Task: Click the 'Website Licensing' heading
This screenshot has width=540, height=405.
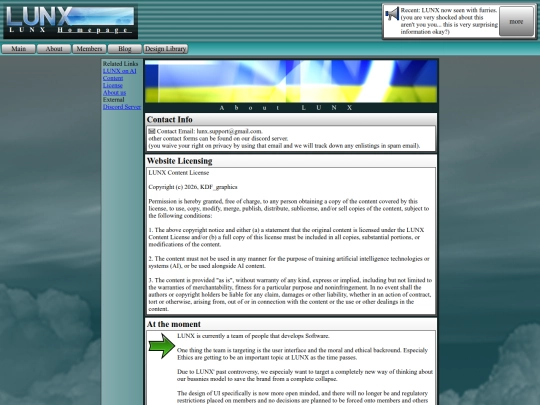Action: (x=179, y=161)
